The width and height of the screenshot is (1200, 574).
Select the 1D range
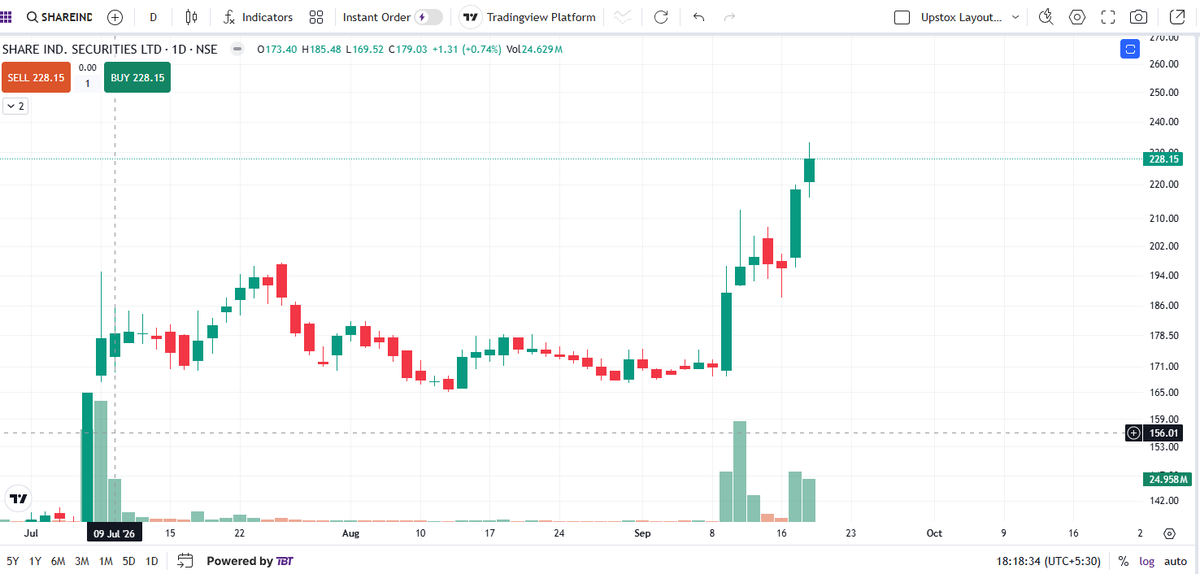click(152, 561)
